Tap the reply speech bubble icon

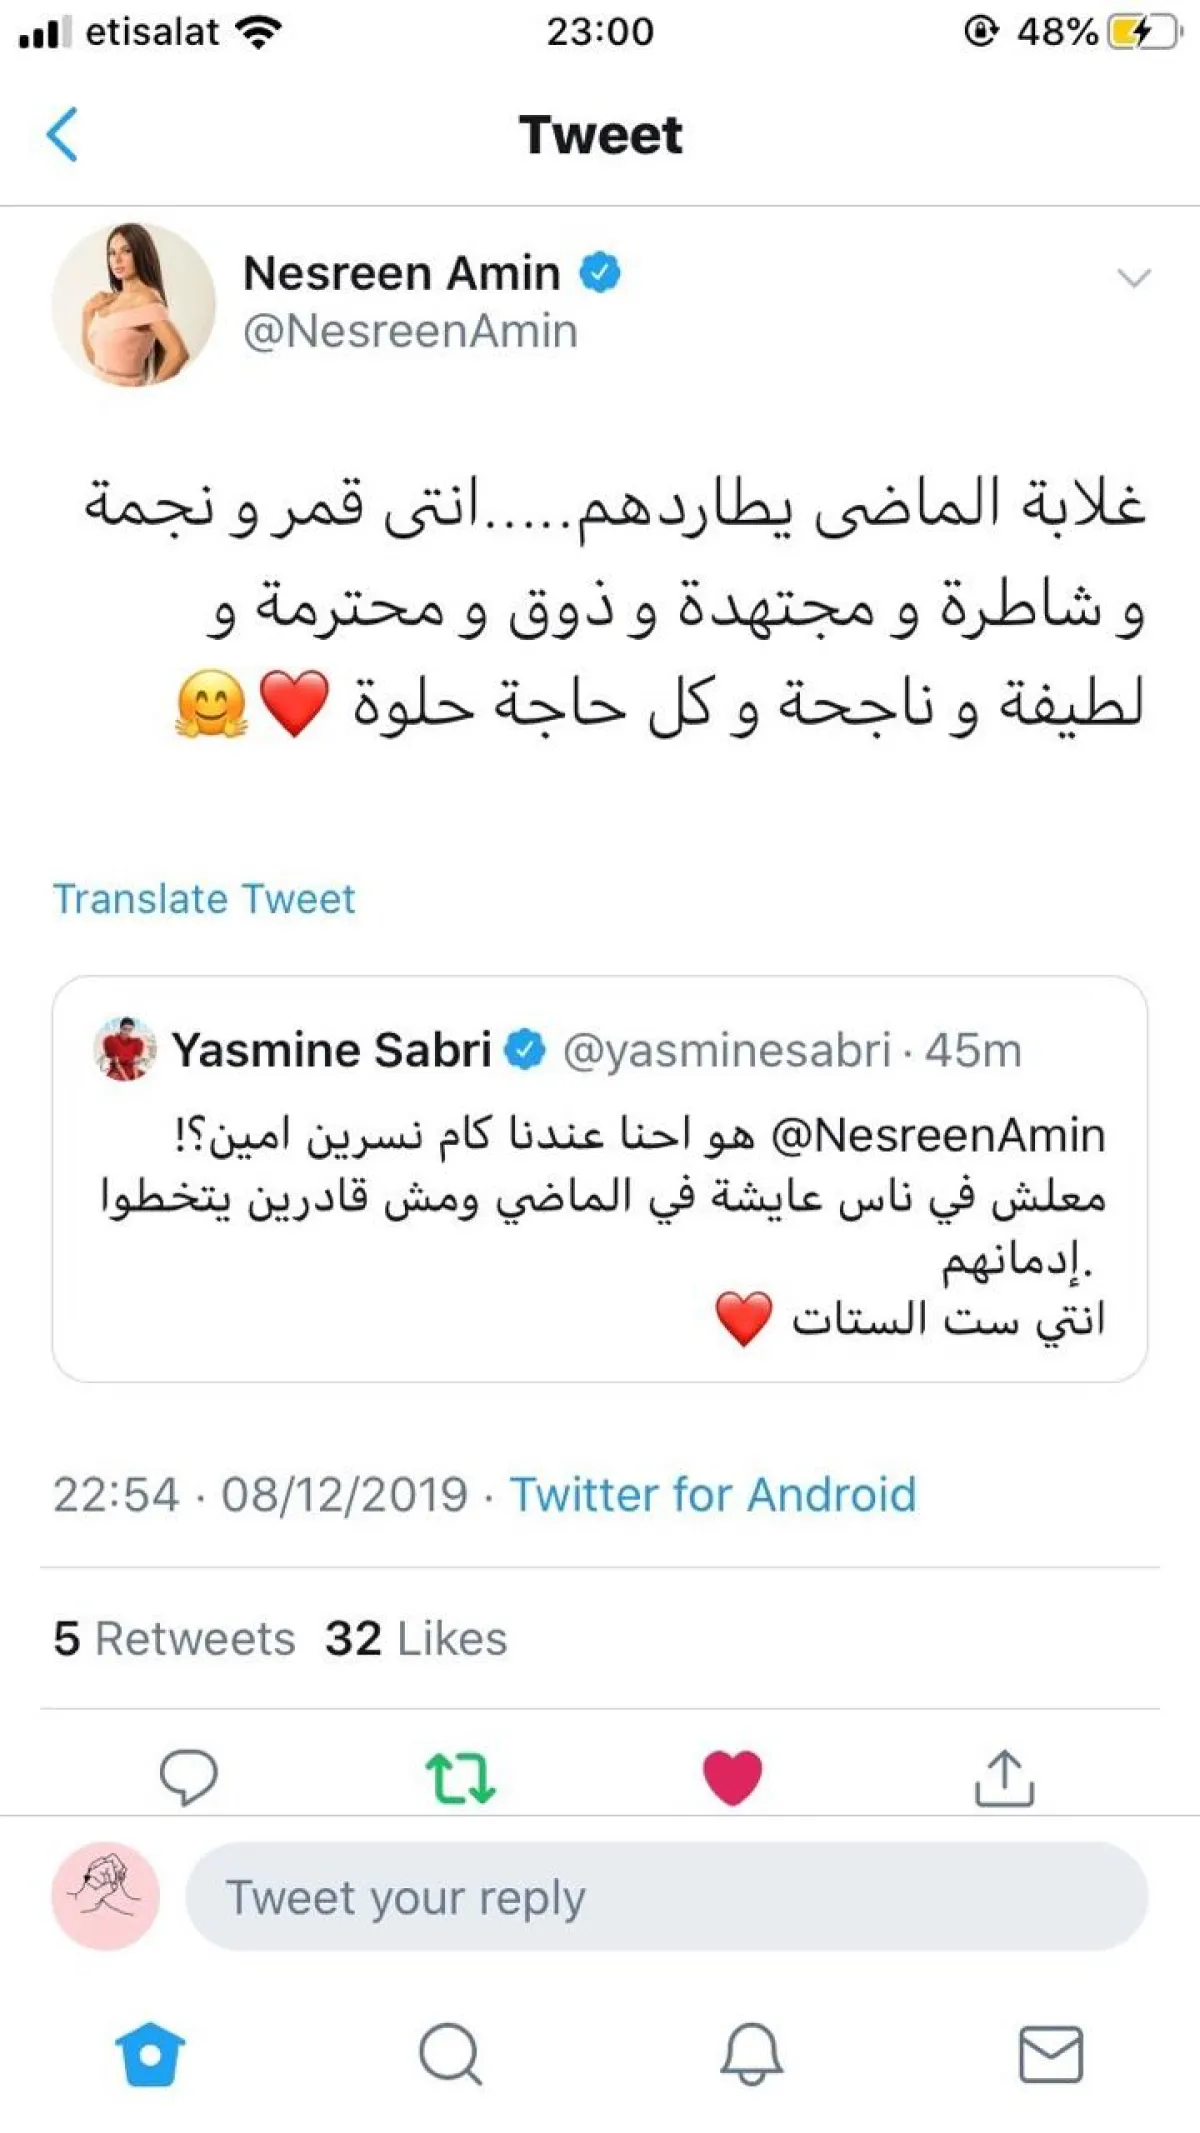[188, 1777]
